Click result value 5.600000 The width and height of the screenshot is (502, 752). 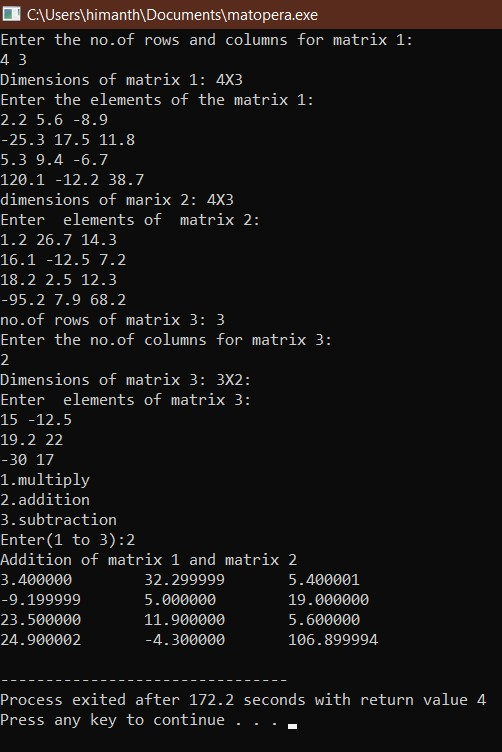pyautogui.click(x=324, y=620)
